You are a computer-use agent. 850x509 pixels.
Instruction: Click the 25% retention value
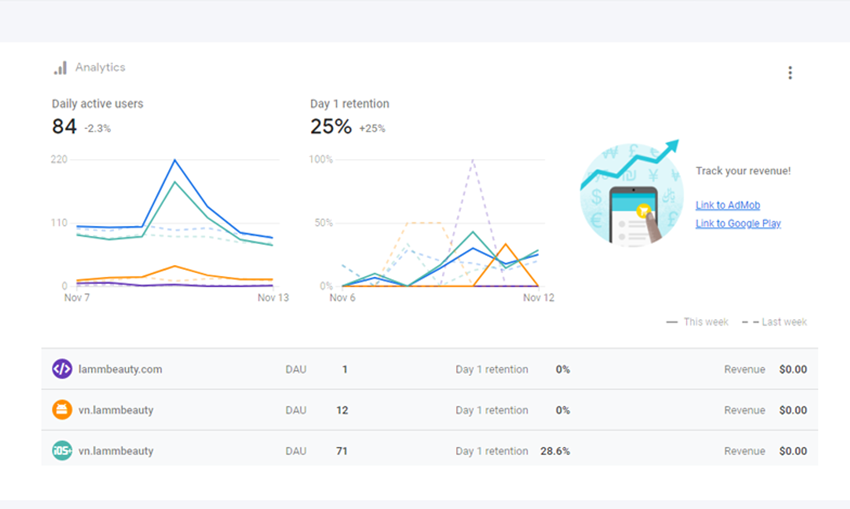coord(331,126)
